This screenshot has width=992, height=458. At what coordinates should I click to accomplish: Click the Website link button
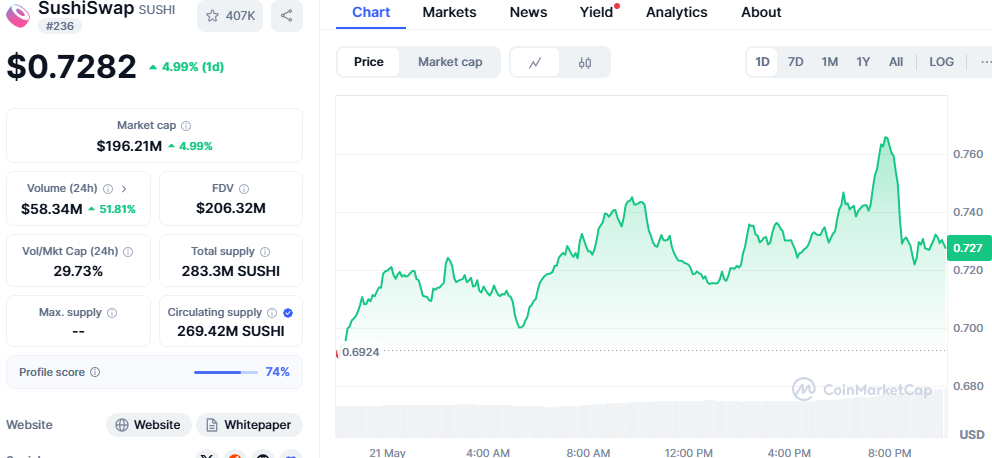click(x=149, y=425)
